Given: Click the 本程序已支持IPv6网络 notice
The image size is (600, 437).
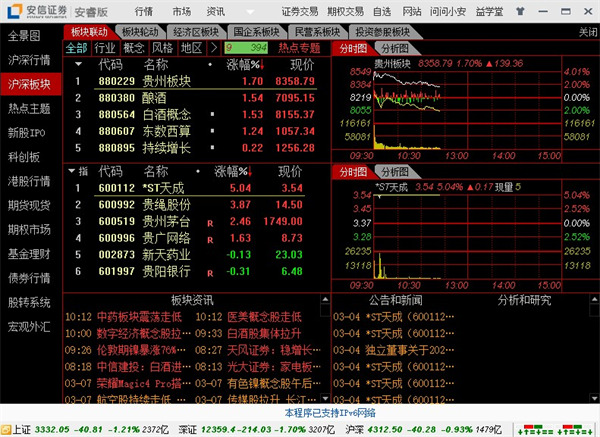Looking at the screenshot, I should [330, 413].
